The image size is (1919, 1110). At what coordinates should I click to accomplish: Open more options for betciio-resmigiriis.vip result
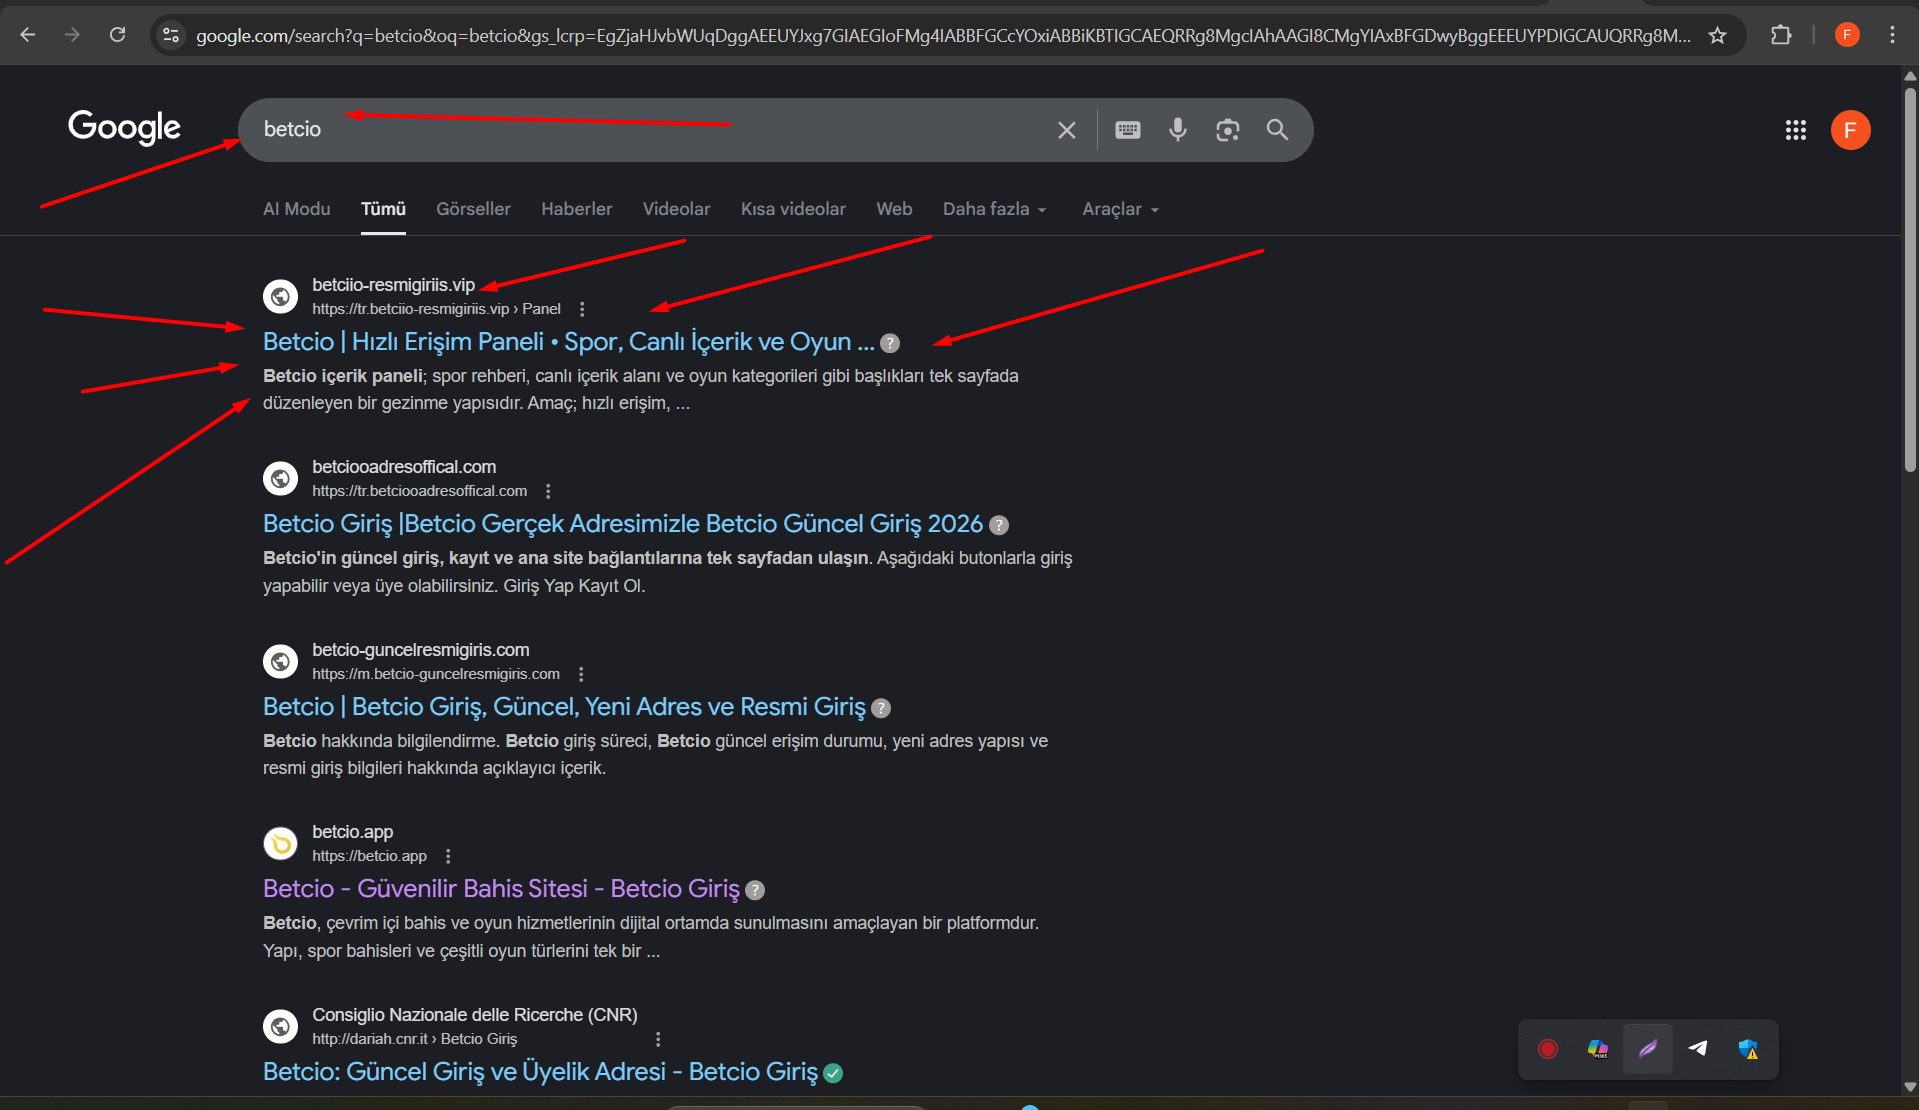582,309
